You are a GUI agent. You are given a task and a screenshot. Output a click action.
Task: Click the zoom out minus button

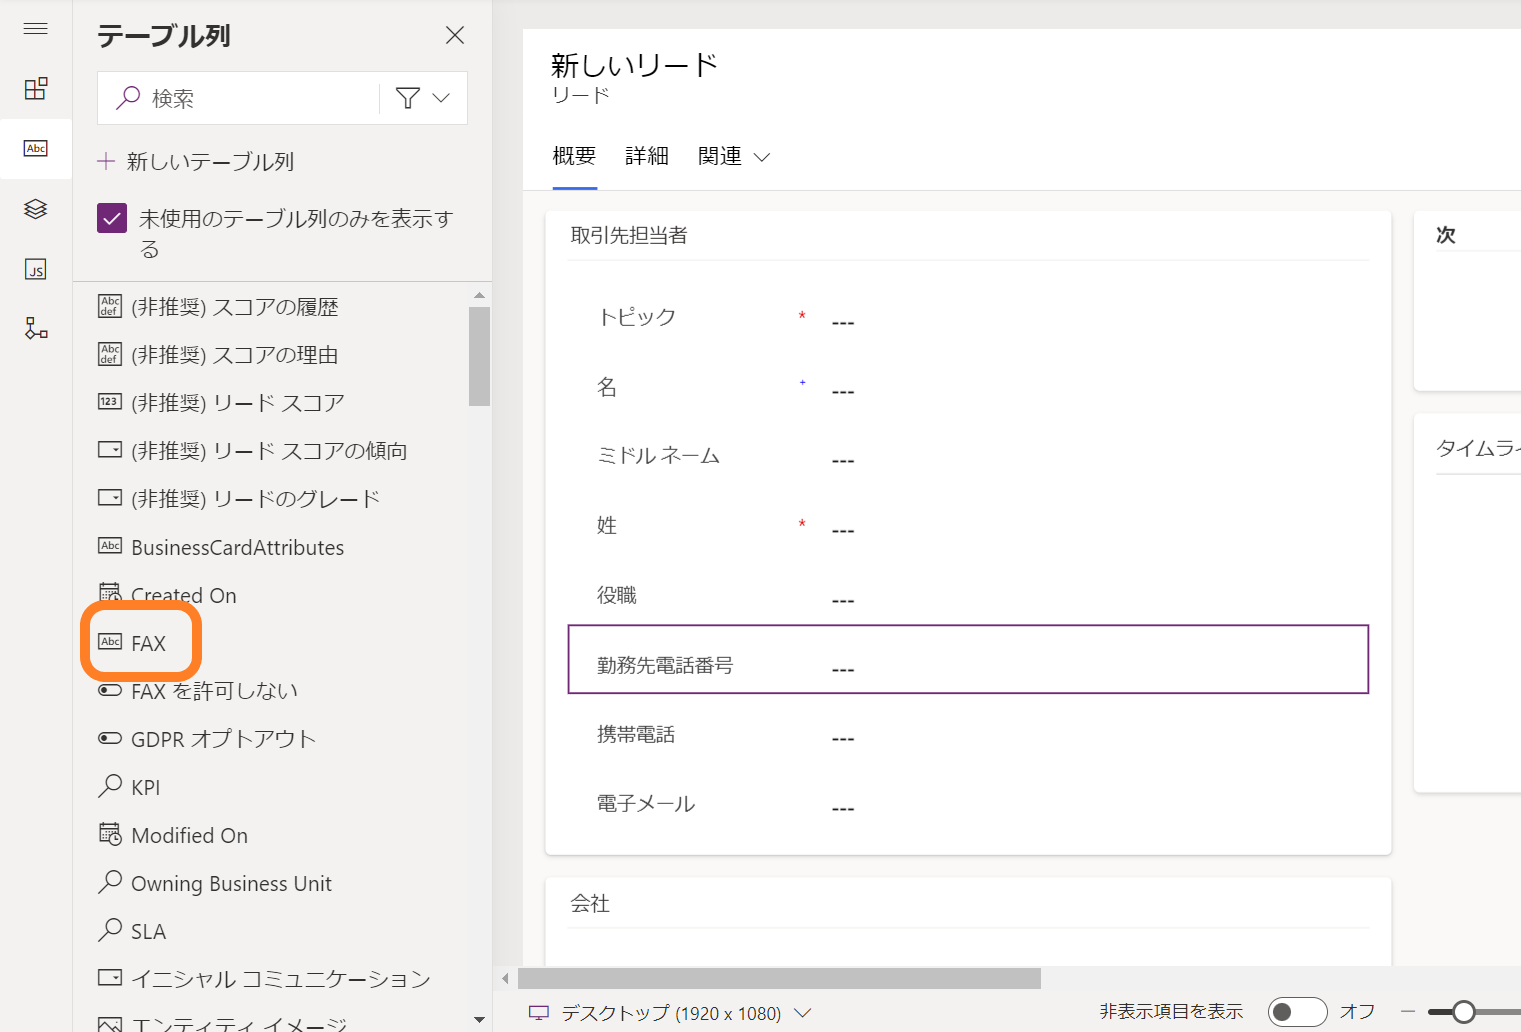[x=1407, y=1012]
